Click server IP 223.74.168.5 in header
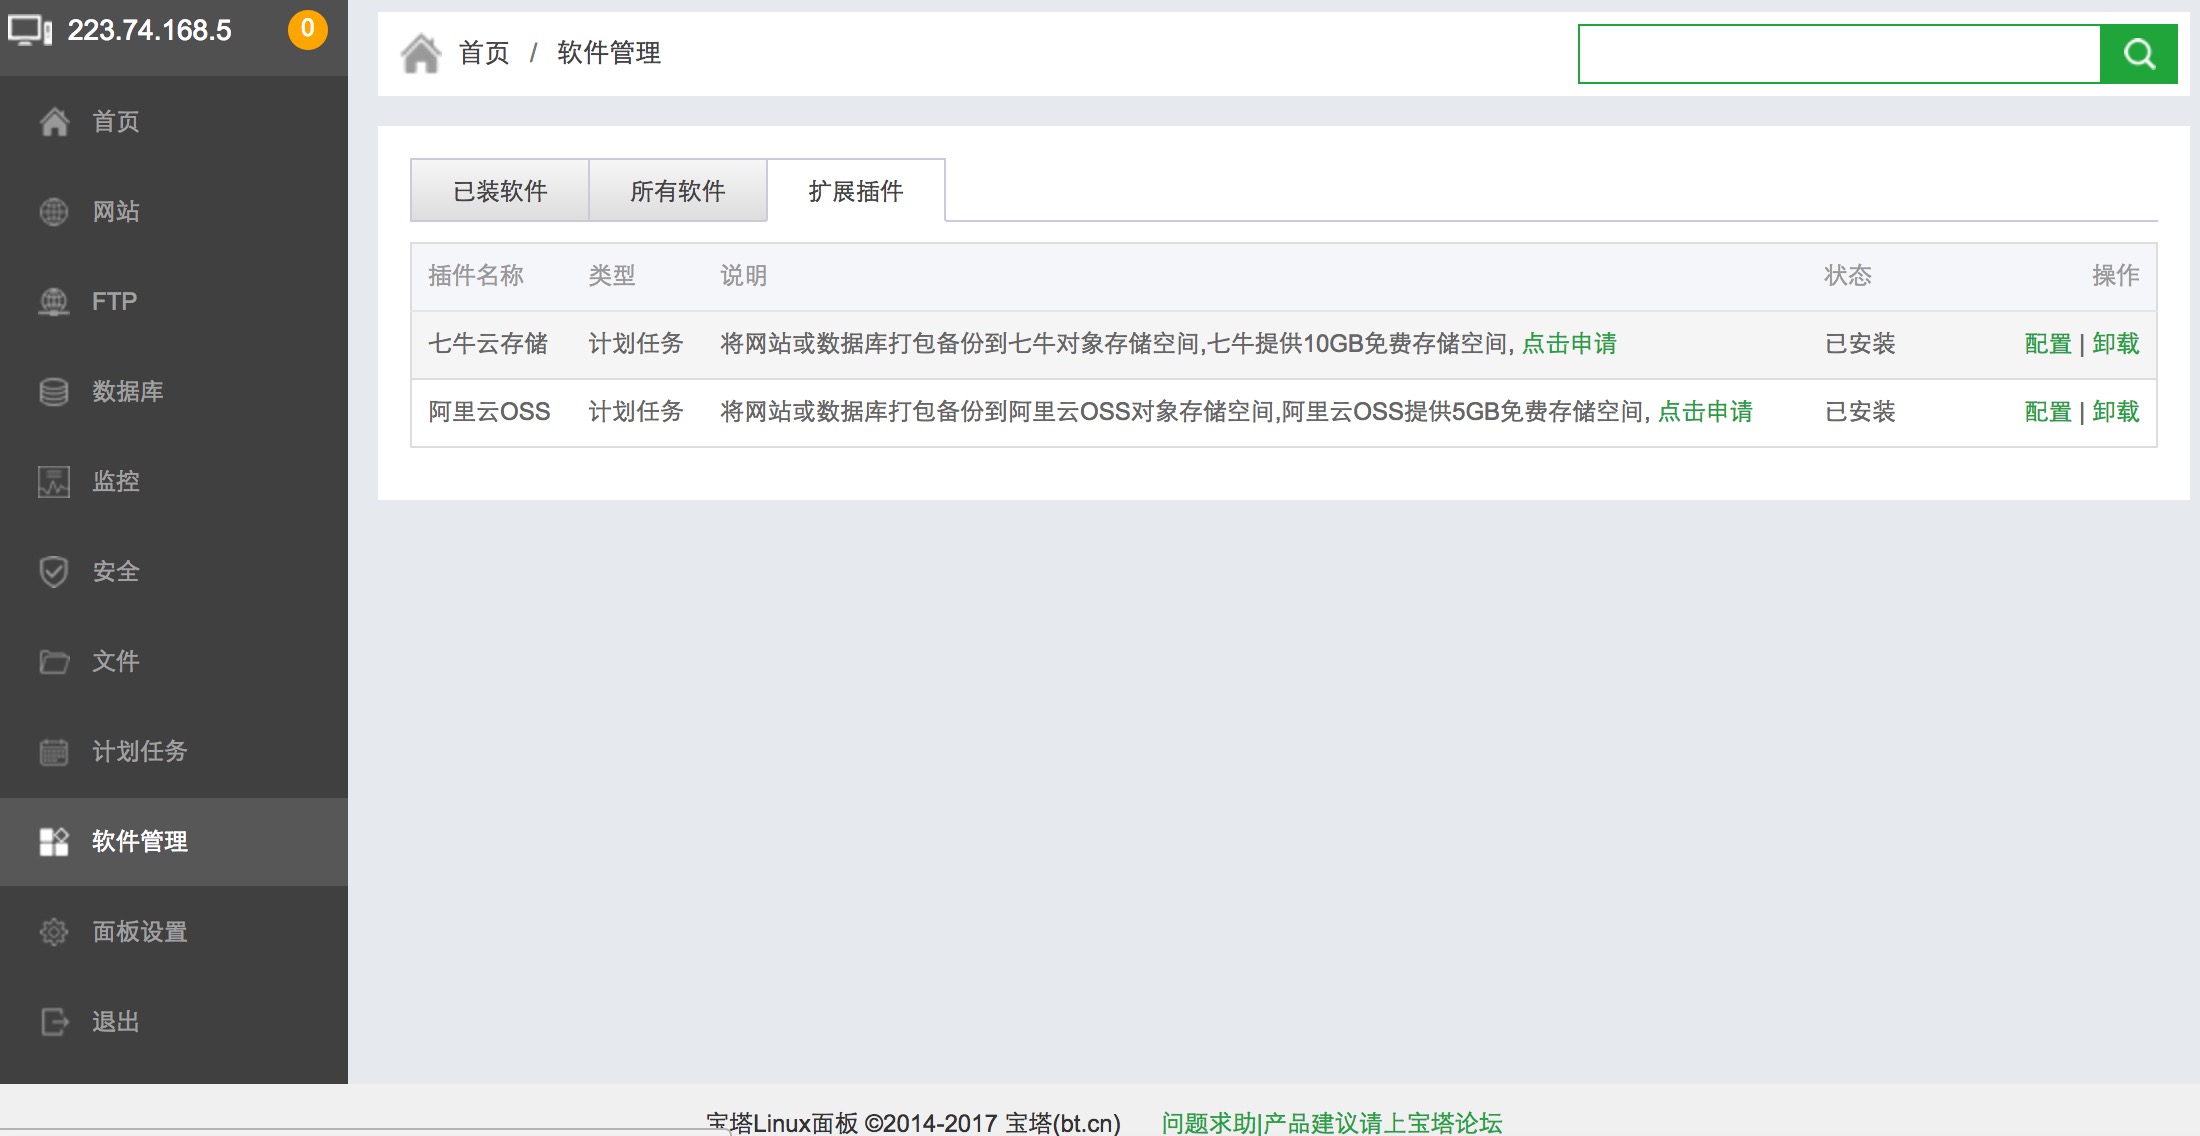Screen dimensions: 2200x1136 pos(150,30)
